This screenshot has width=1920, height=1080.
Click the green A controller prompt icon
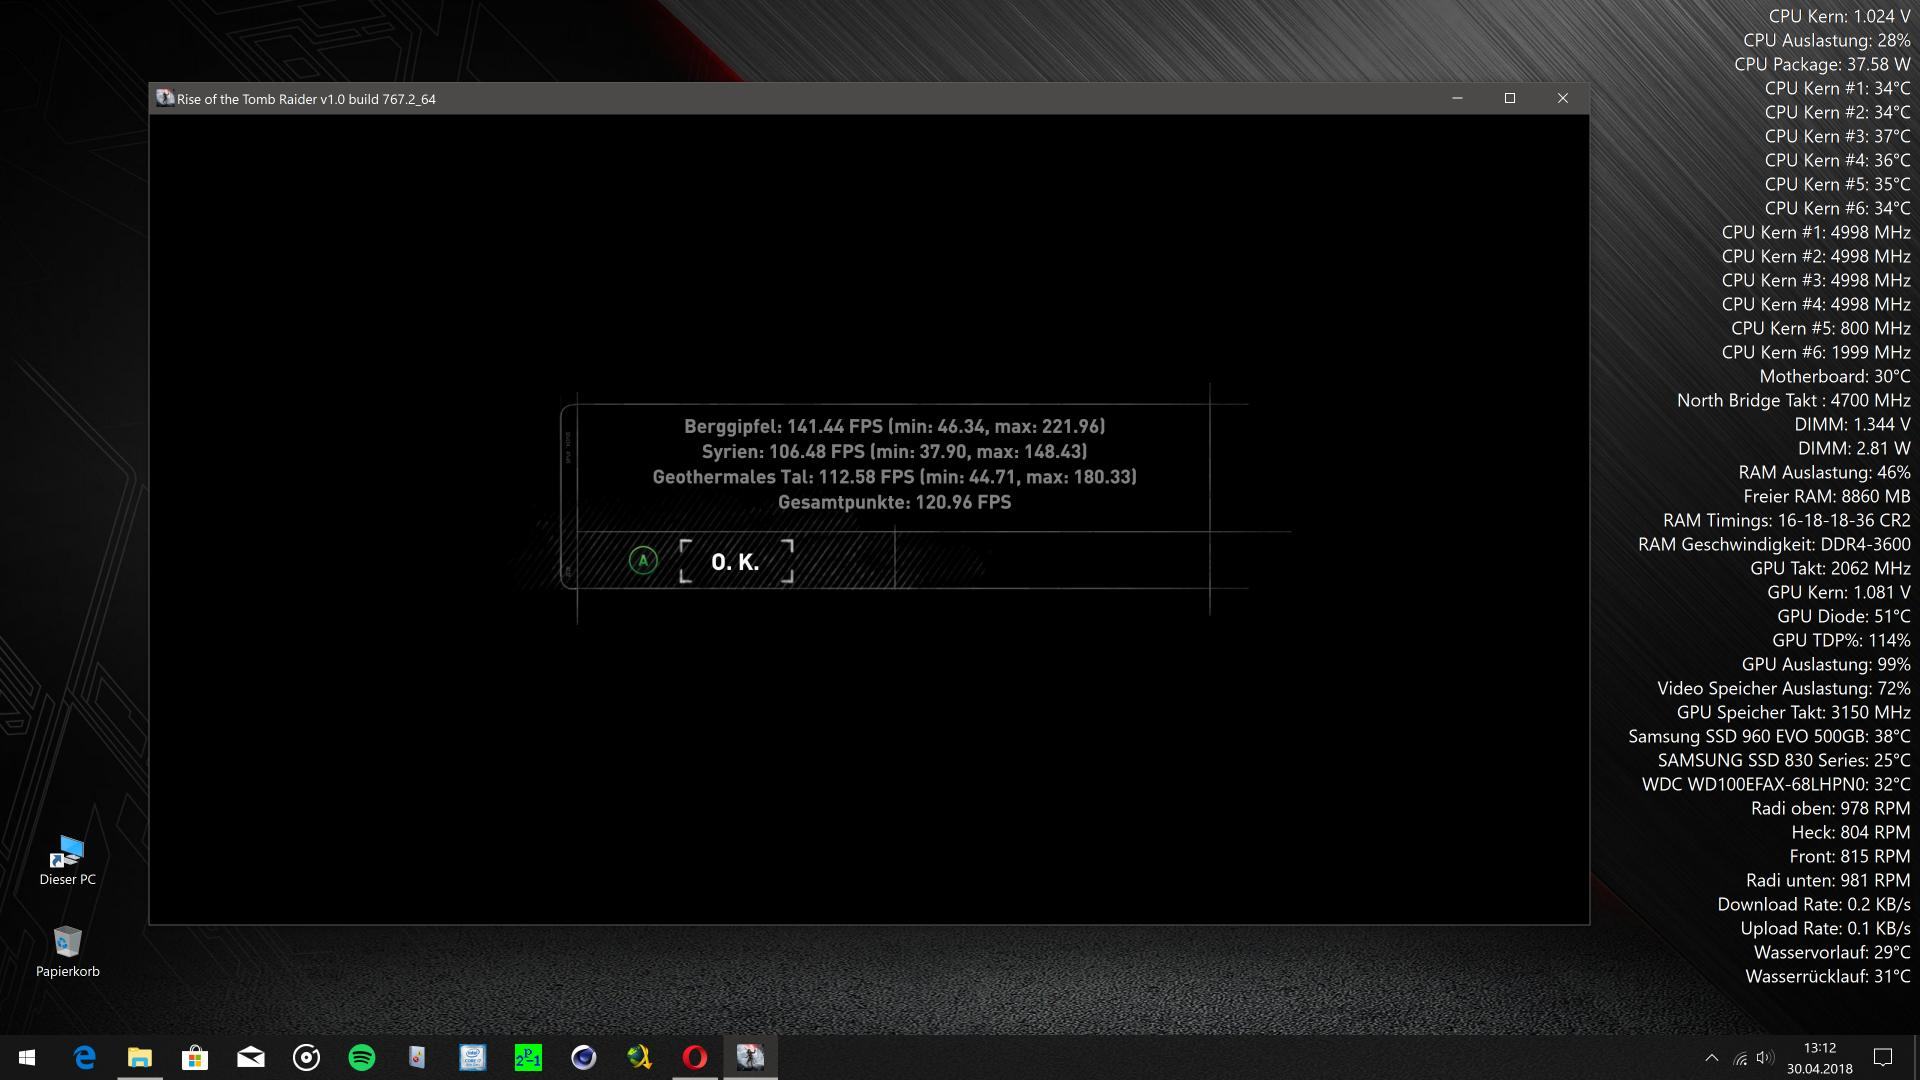coord(643,560)
